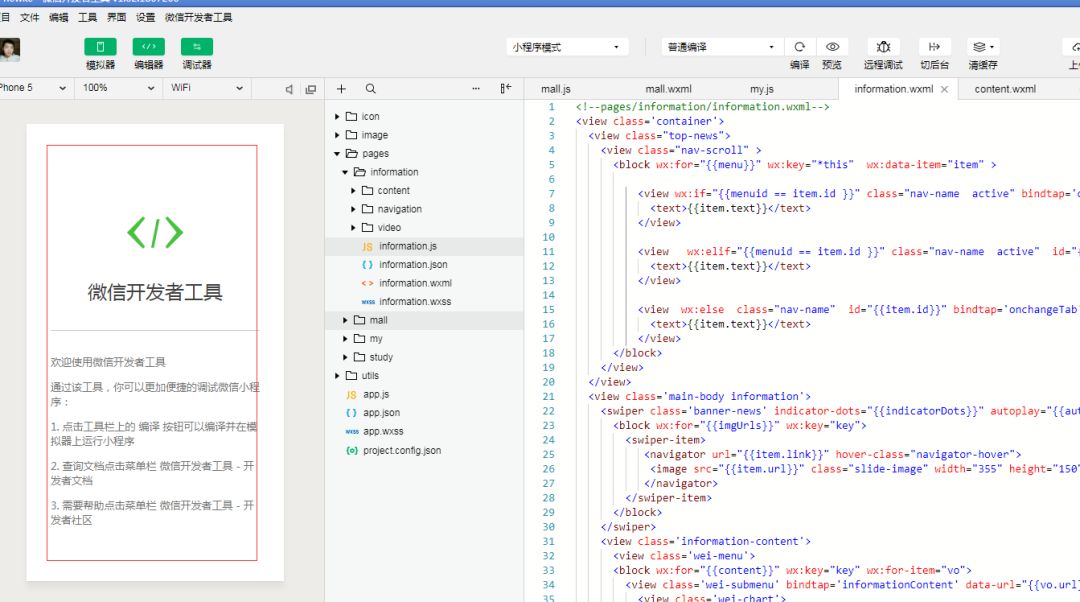Switch to the my.js tab
Image resolution: width=1080 pixels, height=602 pixels.
pos(762,89)
